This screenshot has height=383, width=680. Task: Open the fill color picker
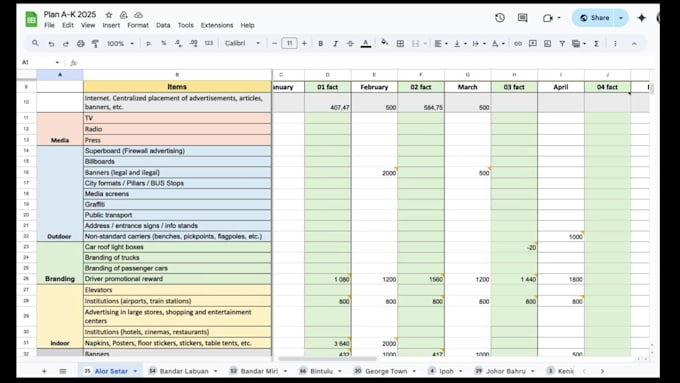coord(384,43)
